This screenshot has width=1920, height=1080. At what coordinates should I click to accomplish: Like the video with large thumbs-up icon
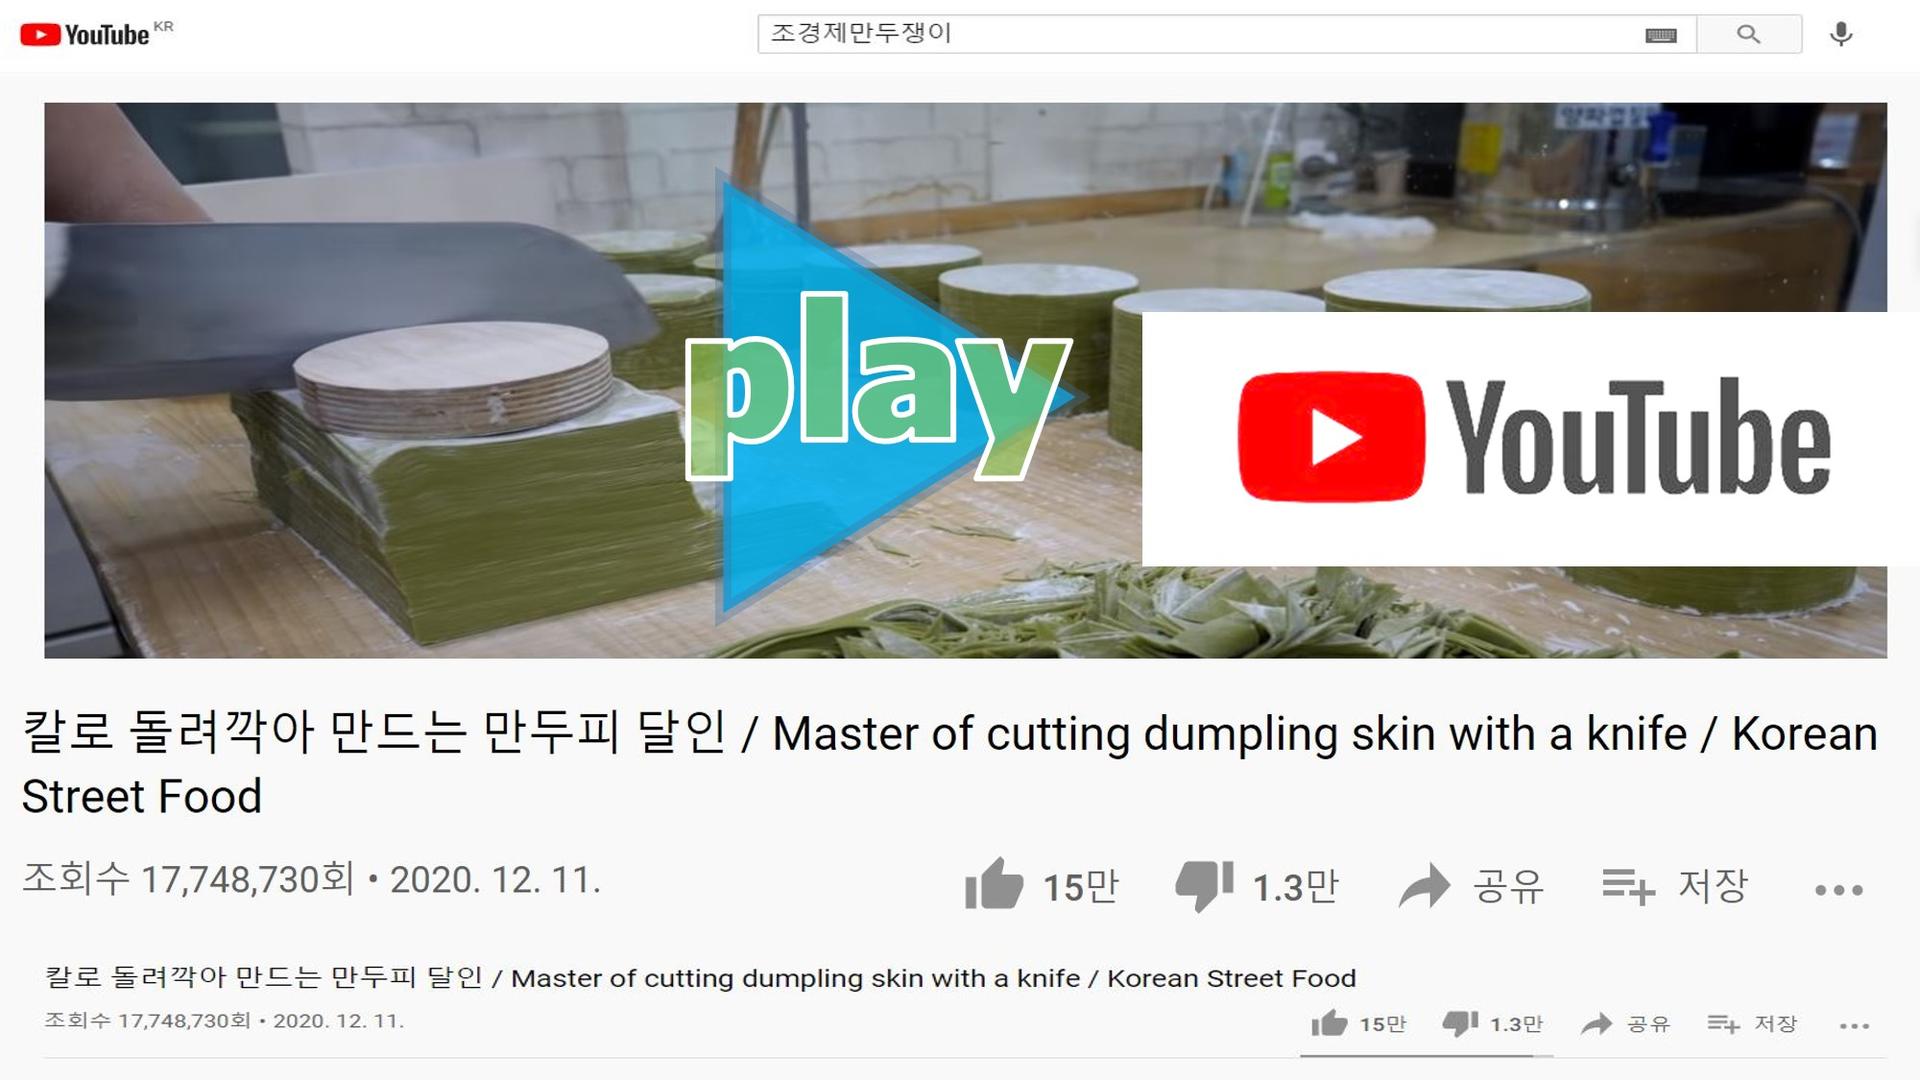(993, 884)
